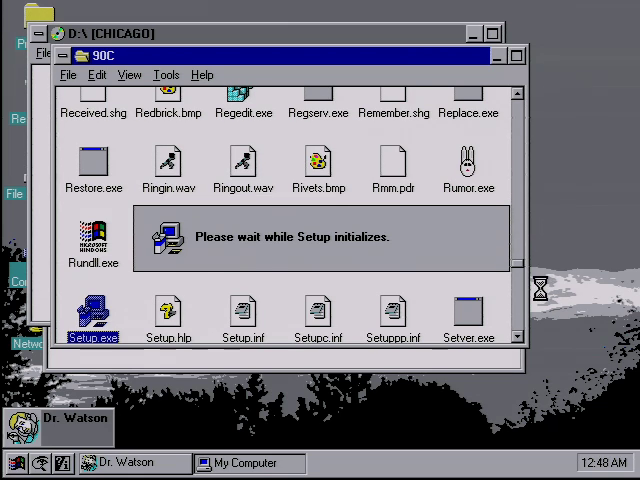Open File menu of D:\ [CHICAGO] window

tap(43, 53)
